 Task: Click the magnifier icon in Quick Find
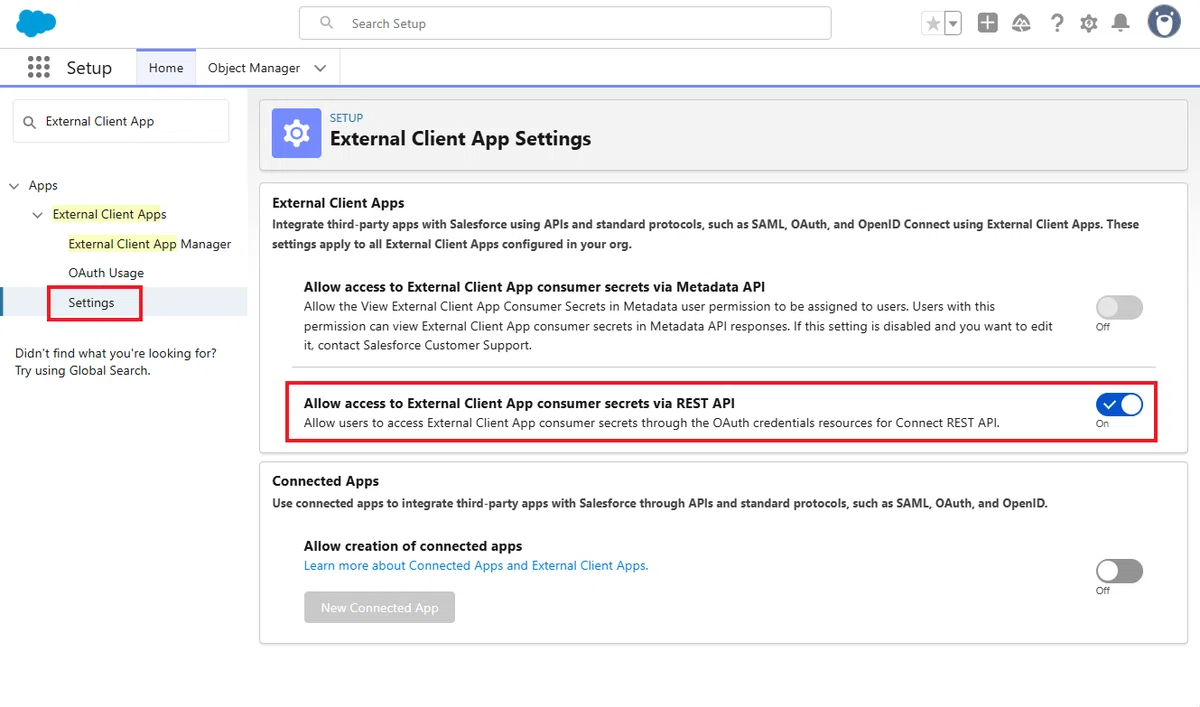pos(29,122)
